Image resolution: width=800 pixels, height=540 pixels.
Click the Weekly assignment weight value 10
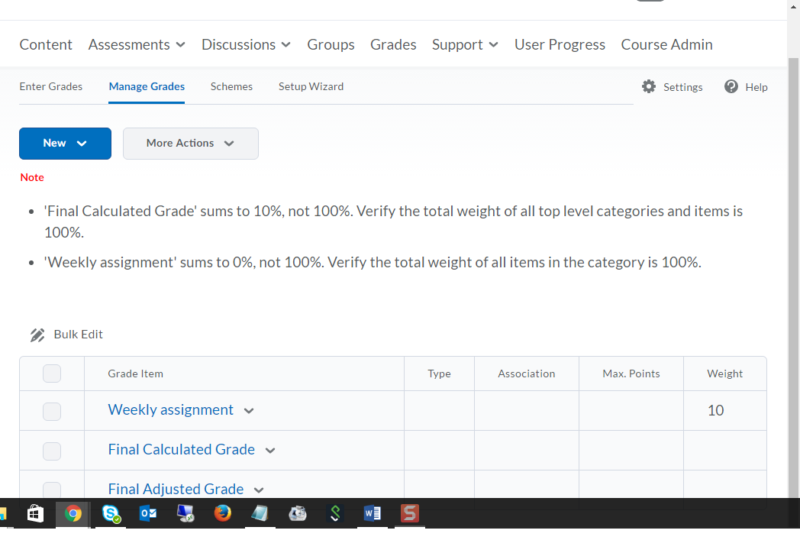[x=715, y=411]
